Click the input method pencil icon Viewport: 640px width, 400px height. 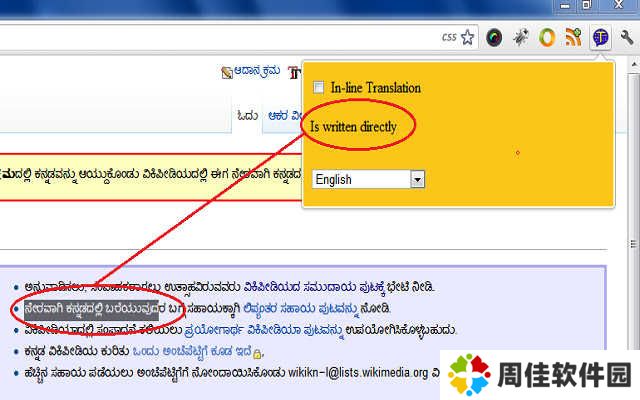[x=227, y=73]
